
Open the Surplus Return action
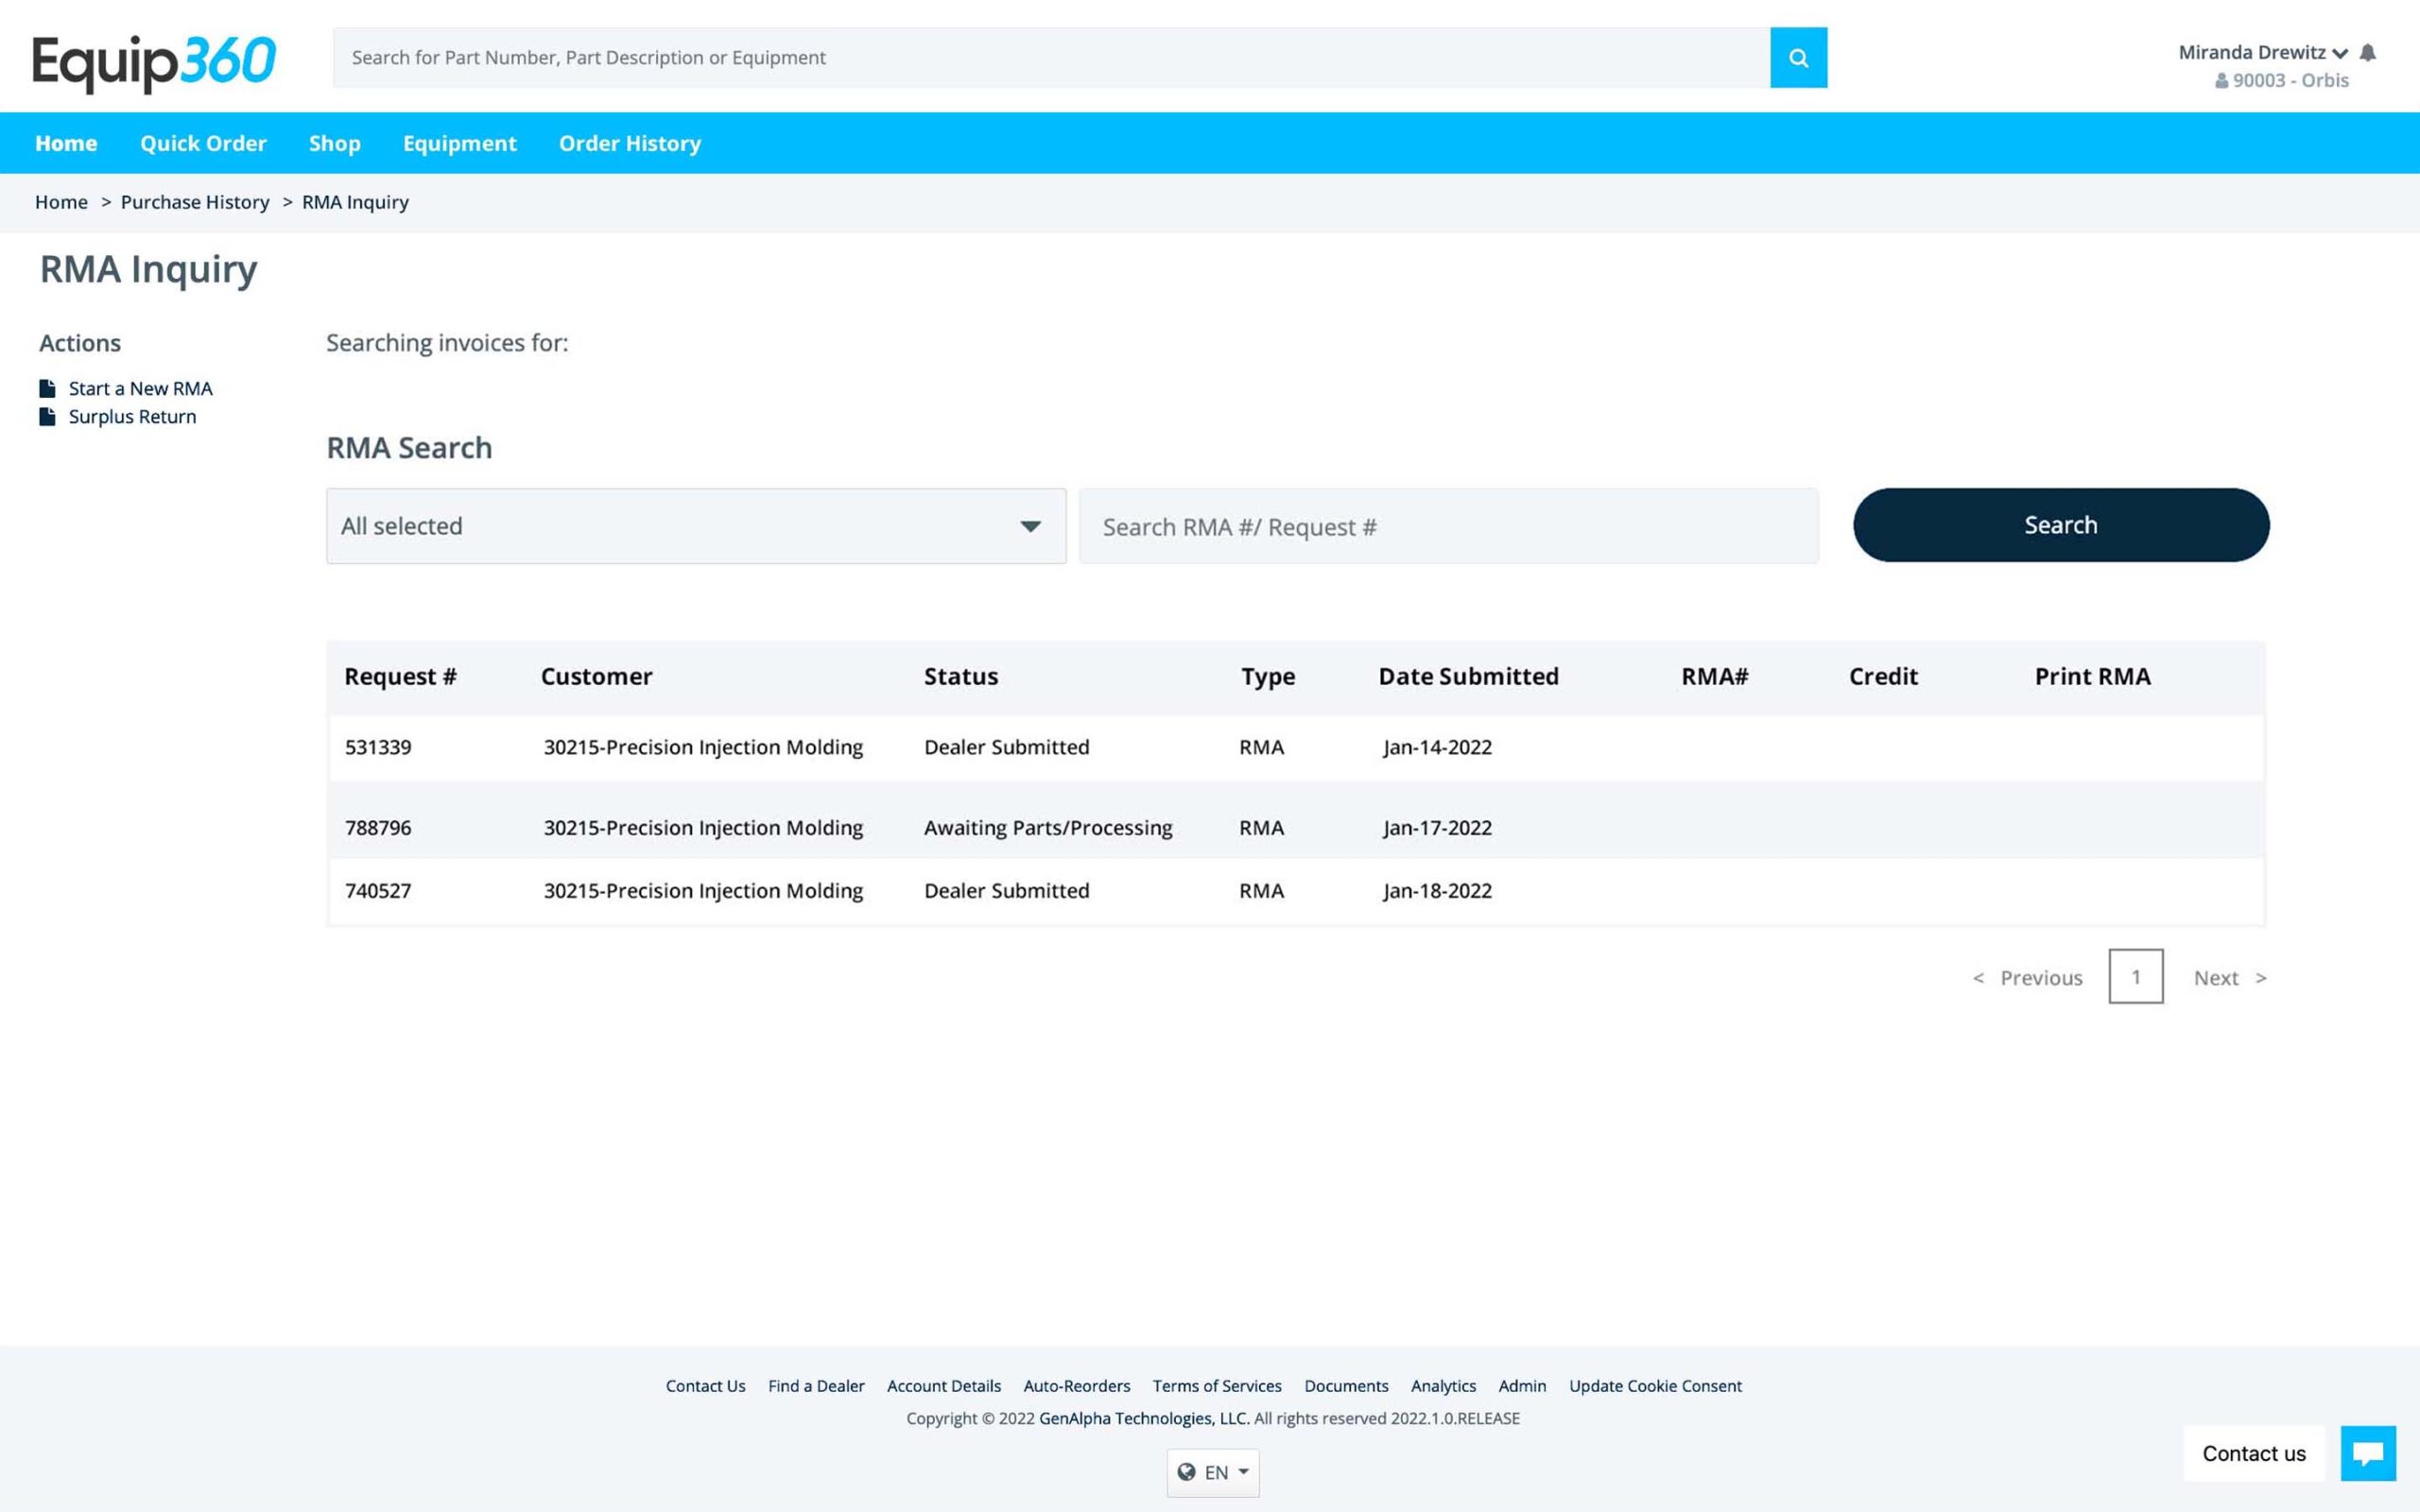pos(132,416)
